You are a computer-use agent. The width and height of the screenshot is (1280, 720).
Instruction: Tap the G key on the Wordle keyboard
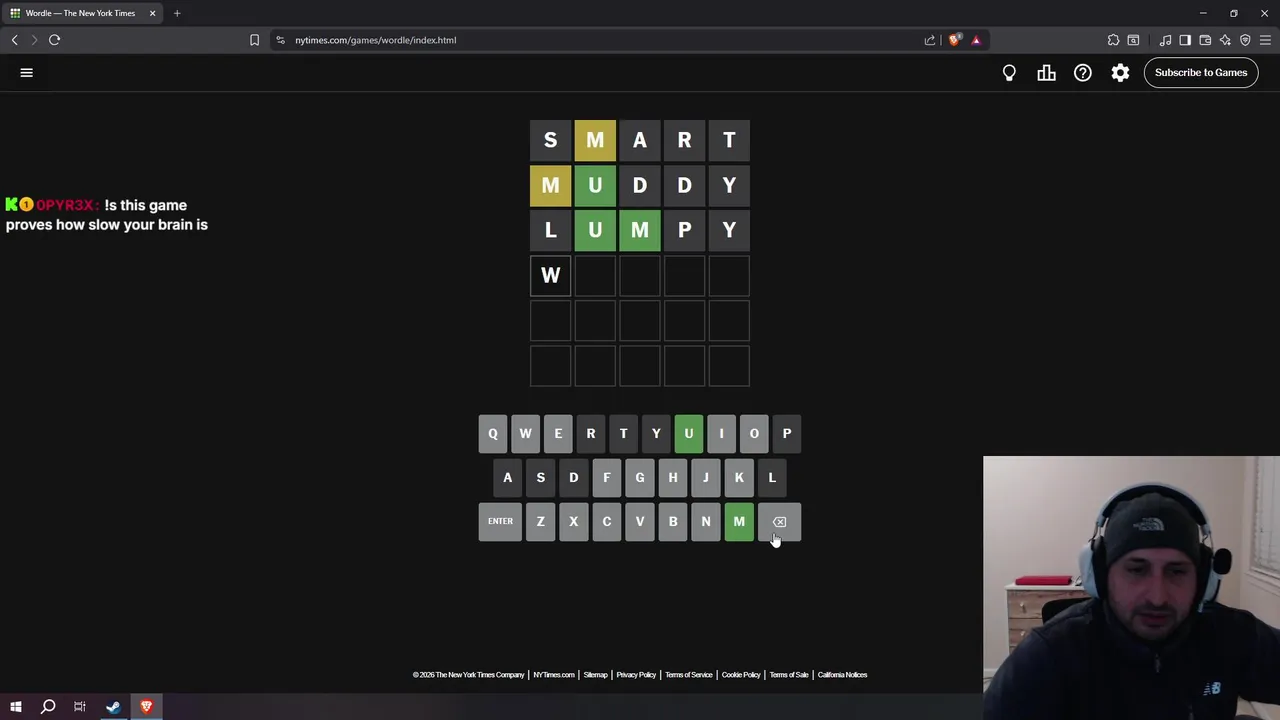pos(640,477)
